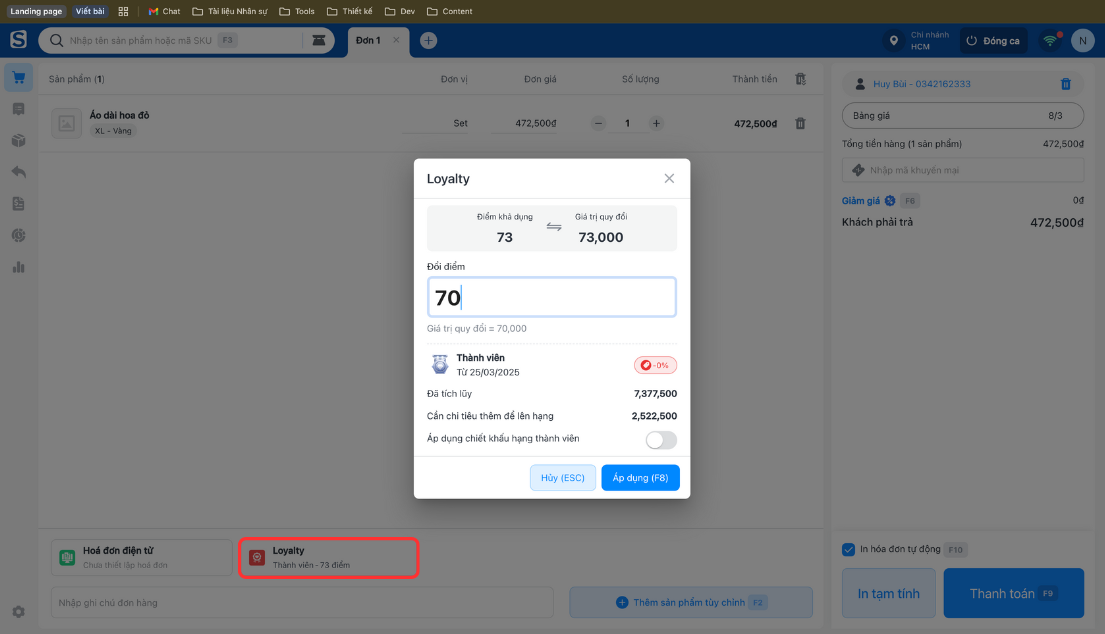
Task: Open the reports bar chart sidebar icon
Action: (x=18, y=267)
